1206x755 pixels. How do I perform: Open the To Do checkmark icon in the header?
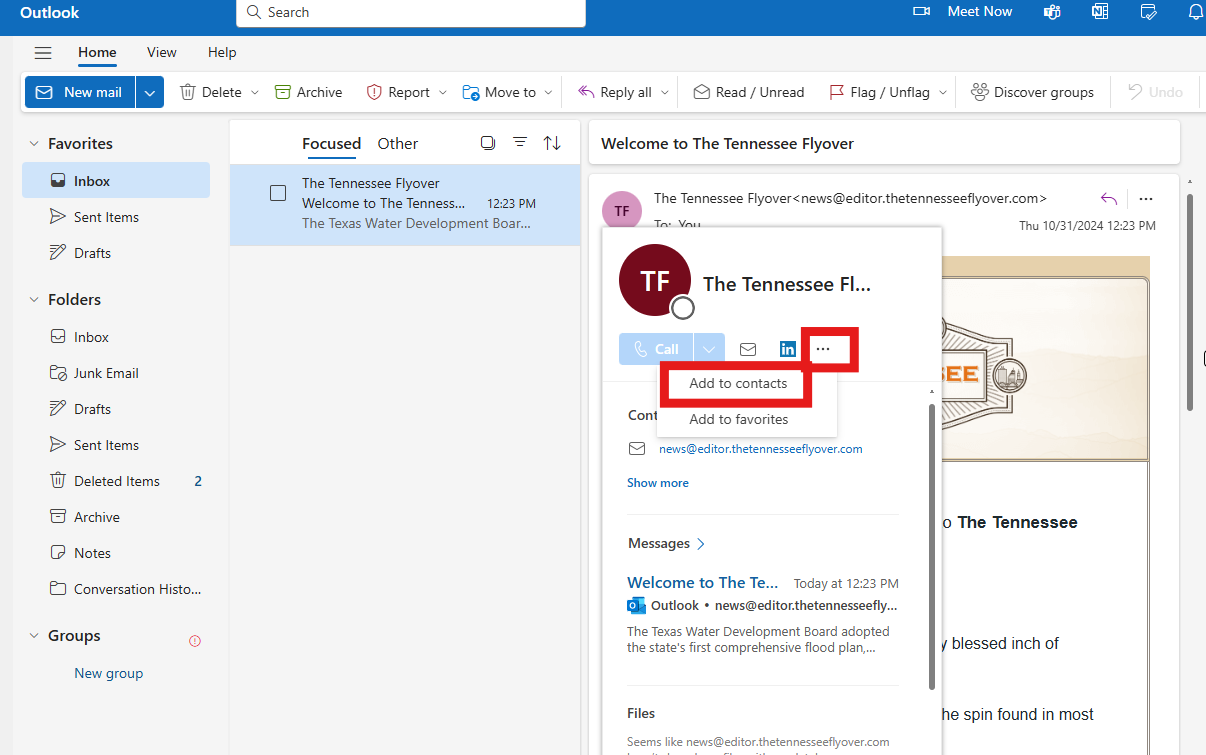1149,12
